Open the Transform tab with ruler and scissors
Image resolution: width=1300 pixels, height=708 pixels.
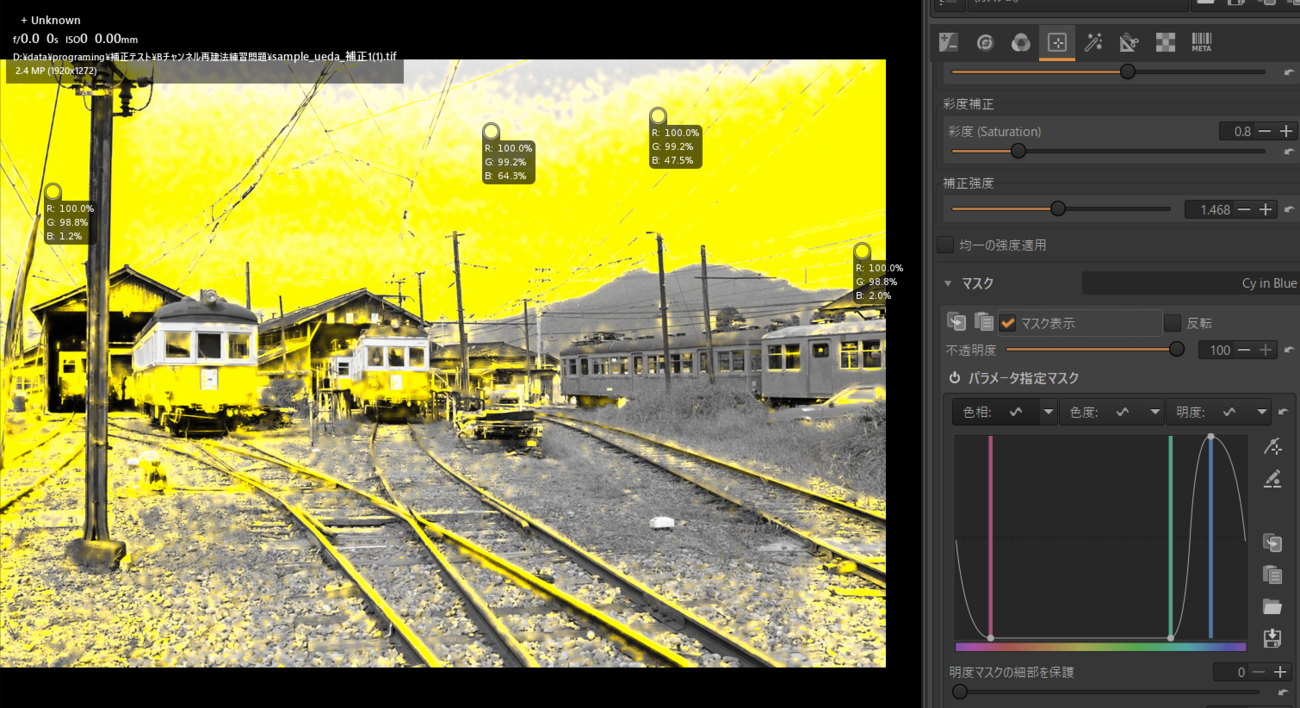point(1129,43)
